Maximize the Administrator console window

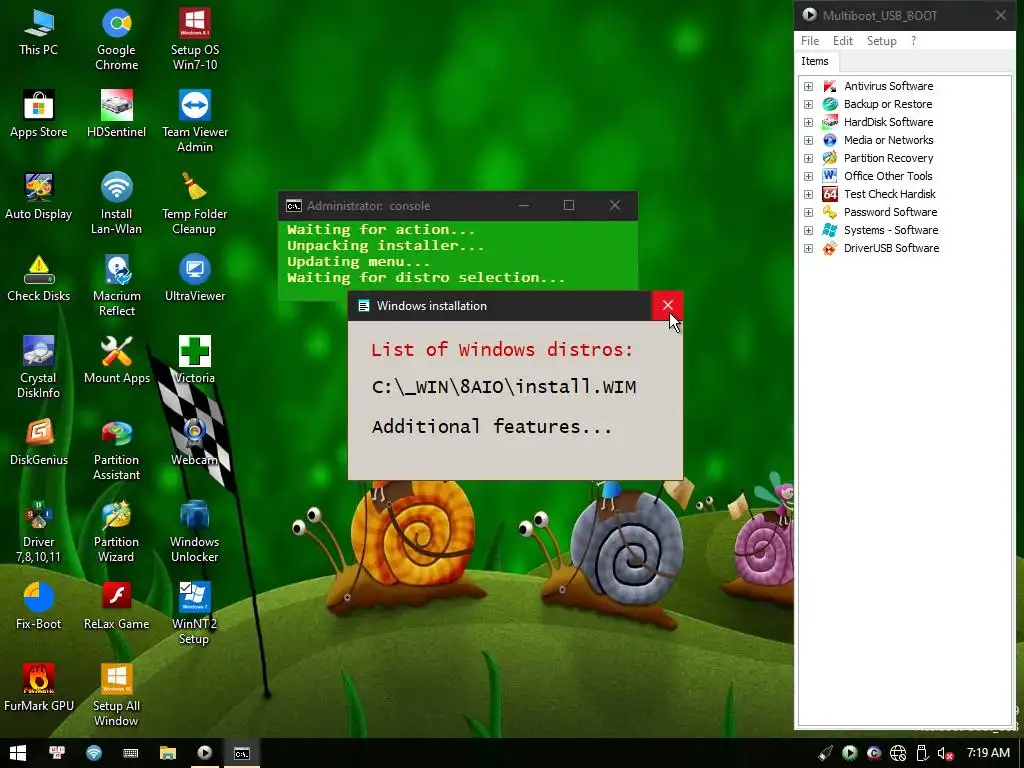pyautogui.click(x=569, y=205)
